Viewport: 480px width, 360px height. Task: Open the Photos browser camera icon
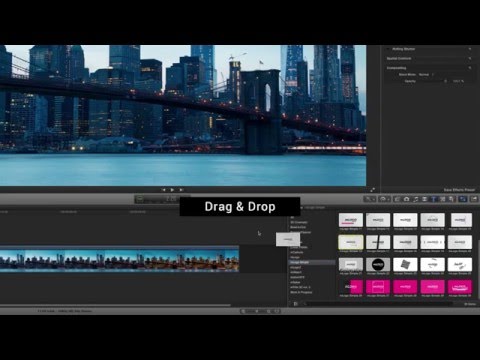pos(406,199)
